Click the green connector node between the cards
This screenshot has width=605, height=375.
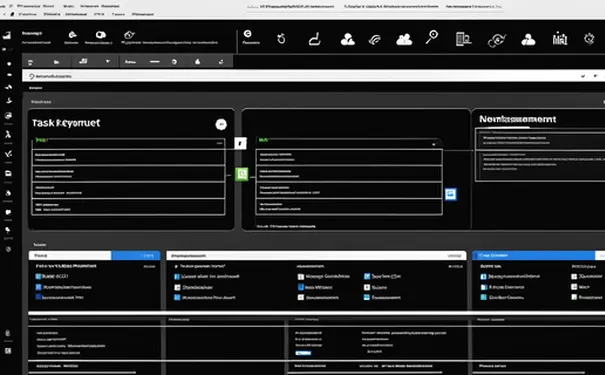(x=242, y=174)
